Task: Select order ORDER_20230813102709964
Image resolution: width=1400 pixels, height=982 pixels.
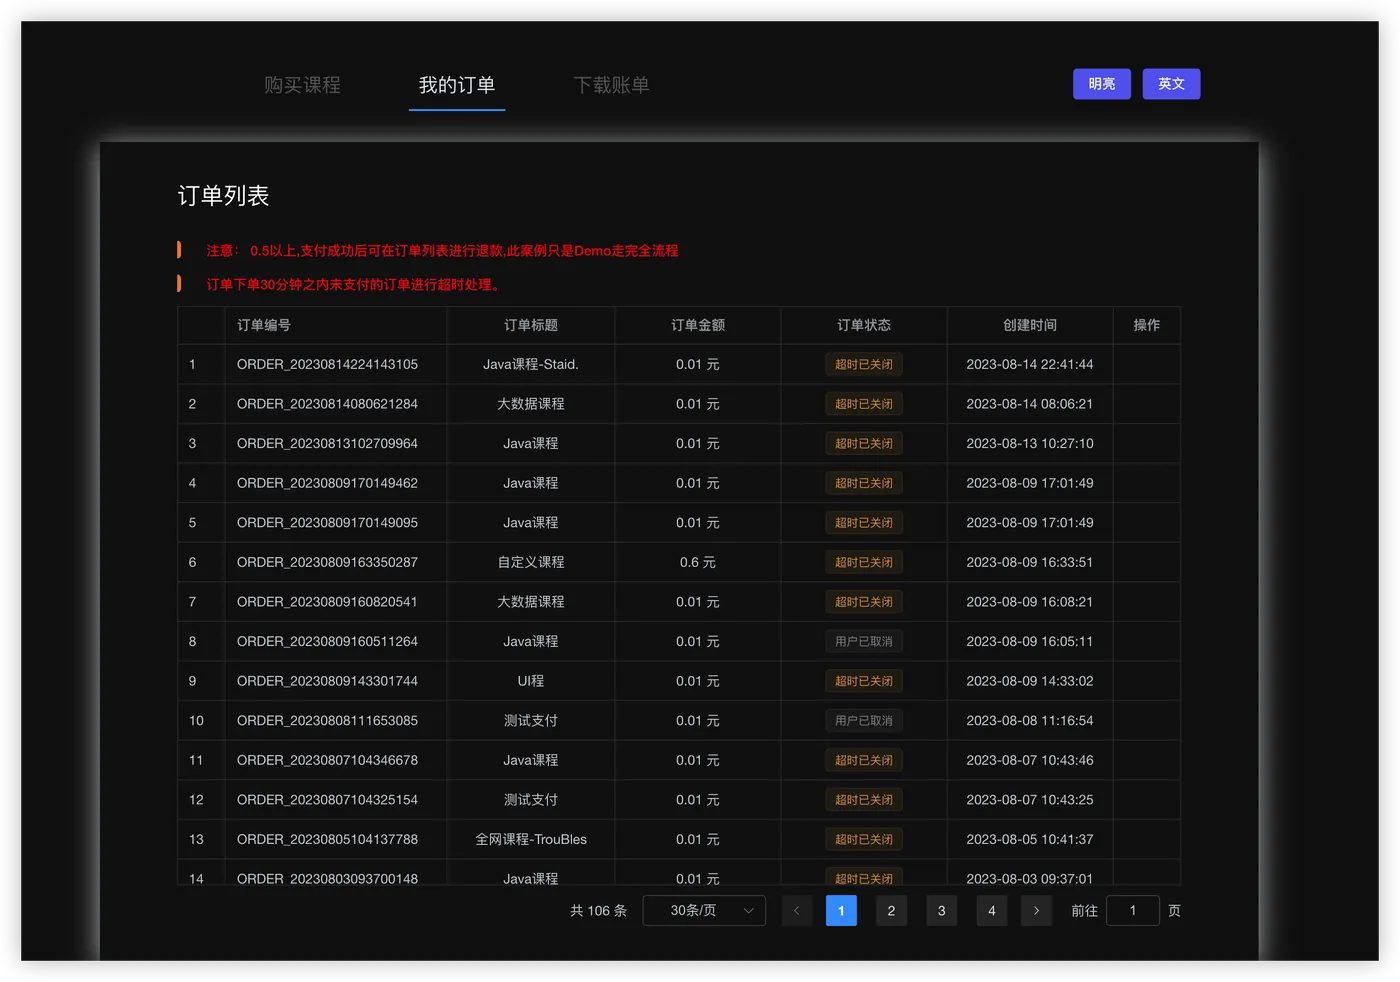Action: (x=327, y=443)
